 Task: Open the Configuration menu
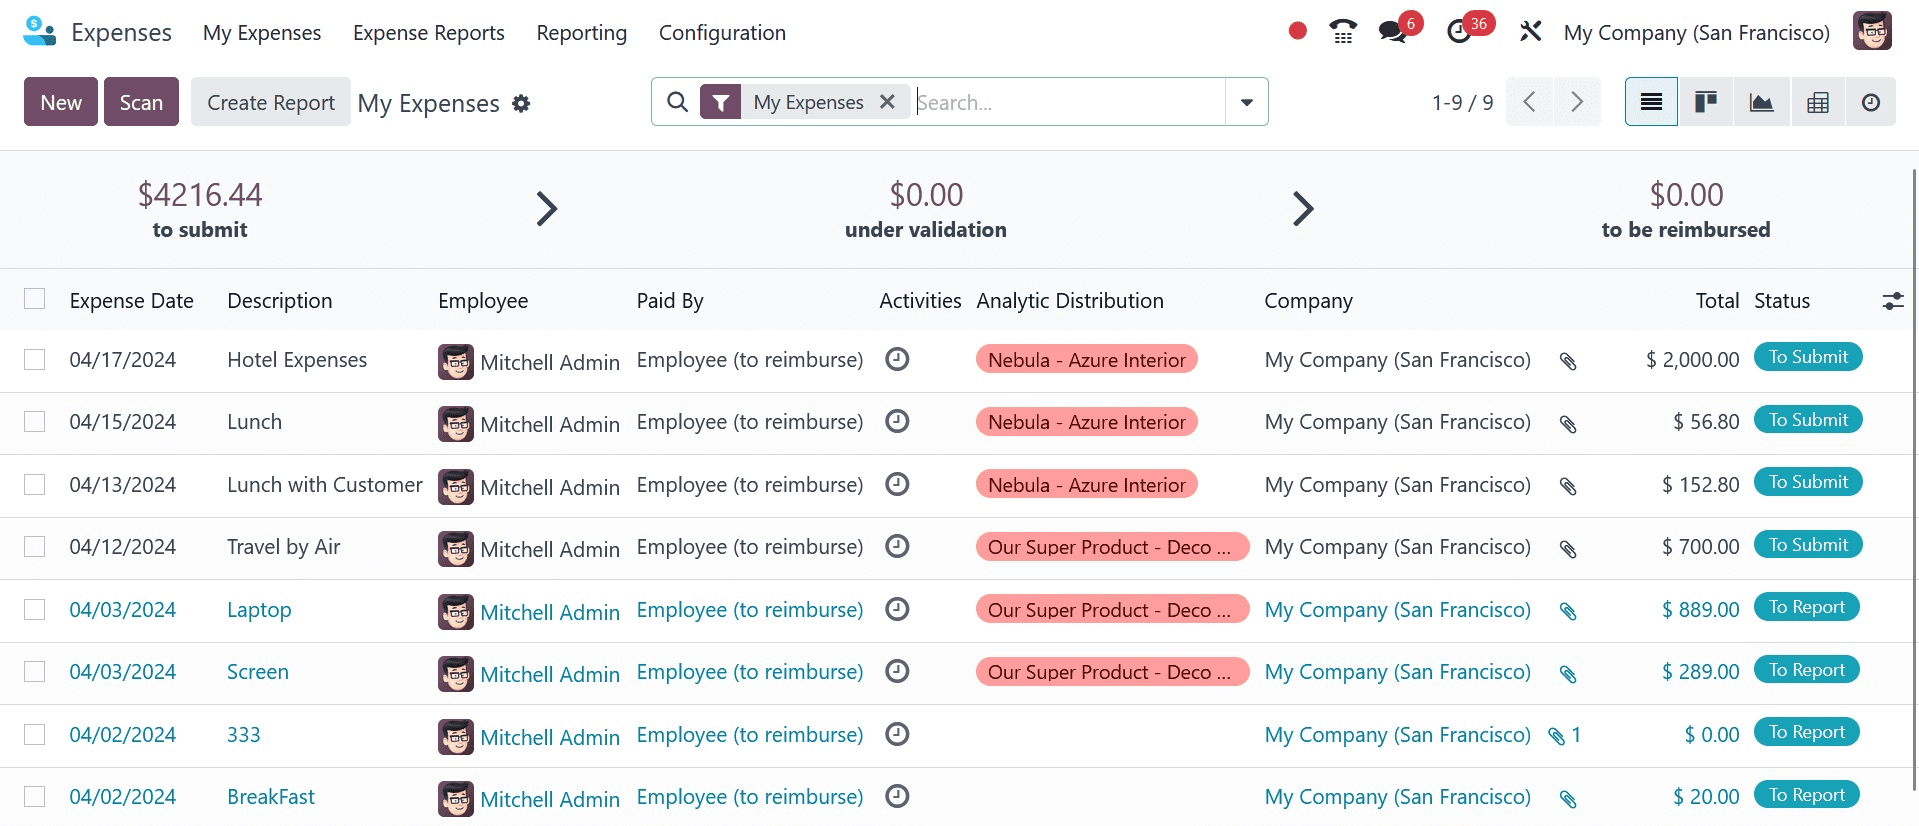[722, 32]
